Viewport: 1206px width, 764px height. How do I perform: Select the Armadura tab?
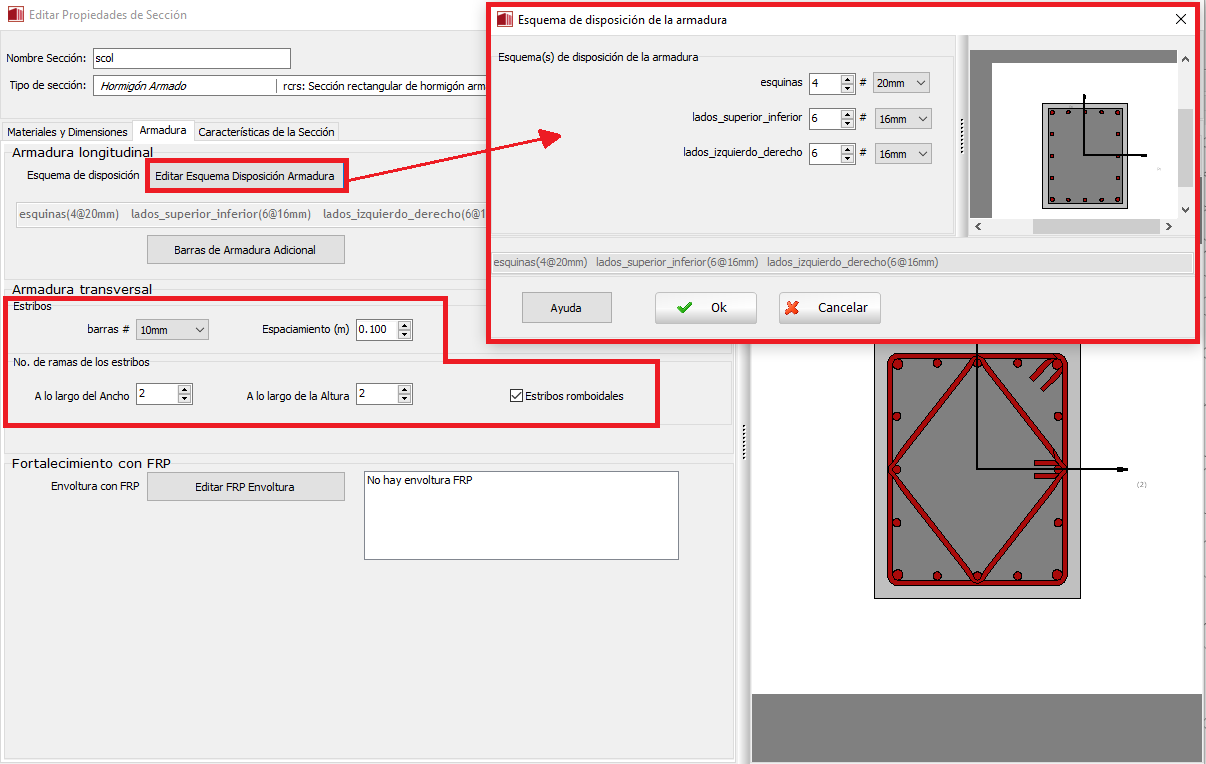point(162,131)
